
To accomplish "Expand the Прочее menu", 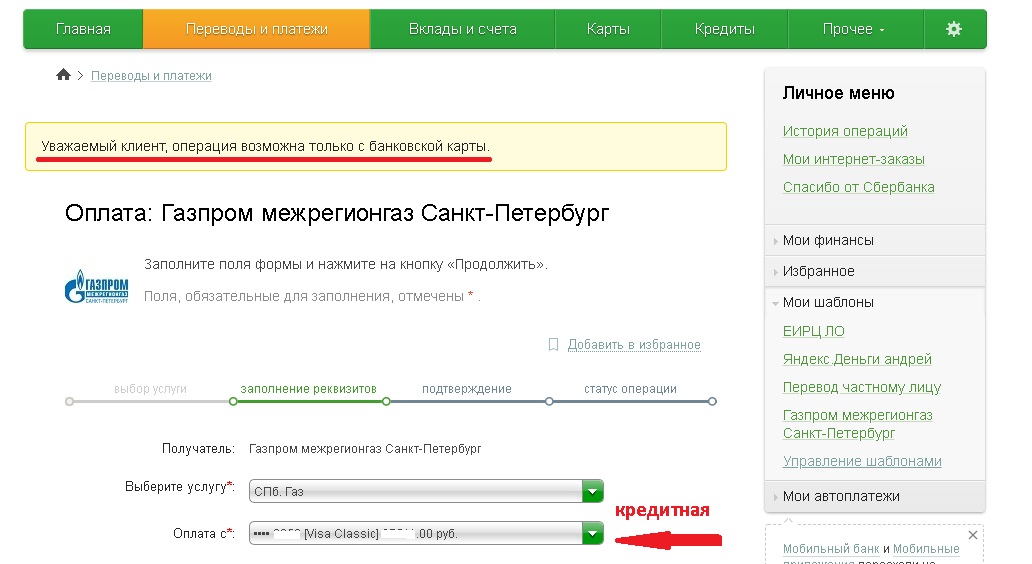I will pos(854,29).
